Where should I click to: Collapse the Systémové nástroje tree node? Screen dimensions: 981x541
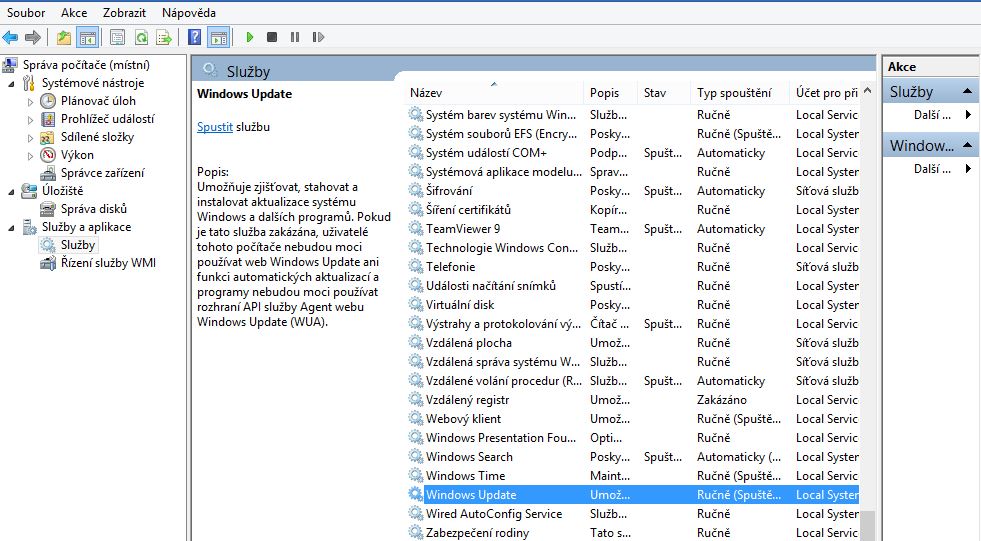click(11, 83)
